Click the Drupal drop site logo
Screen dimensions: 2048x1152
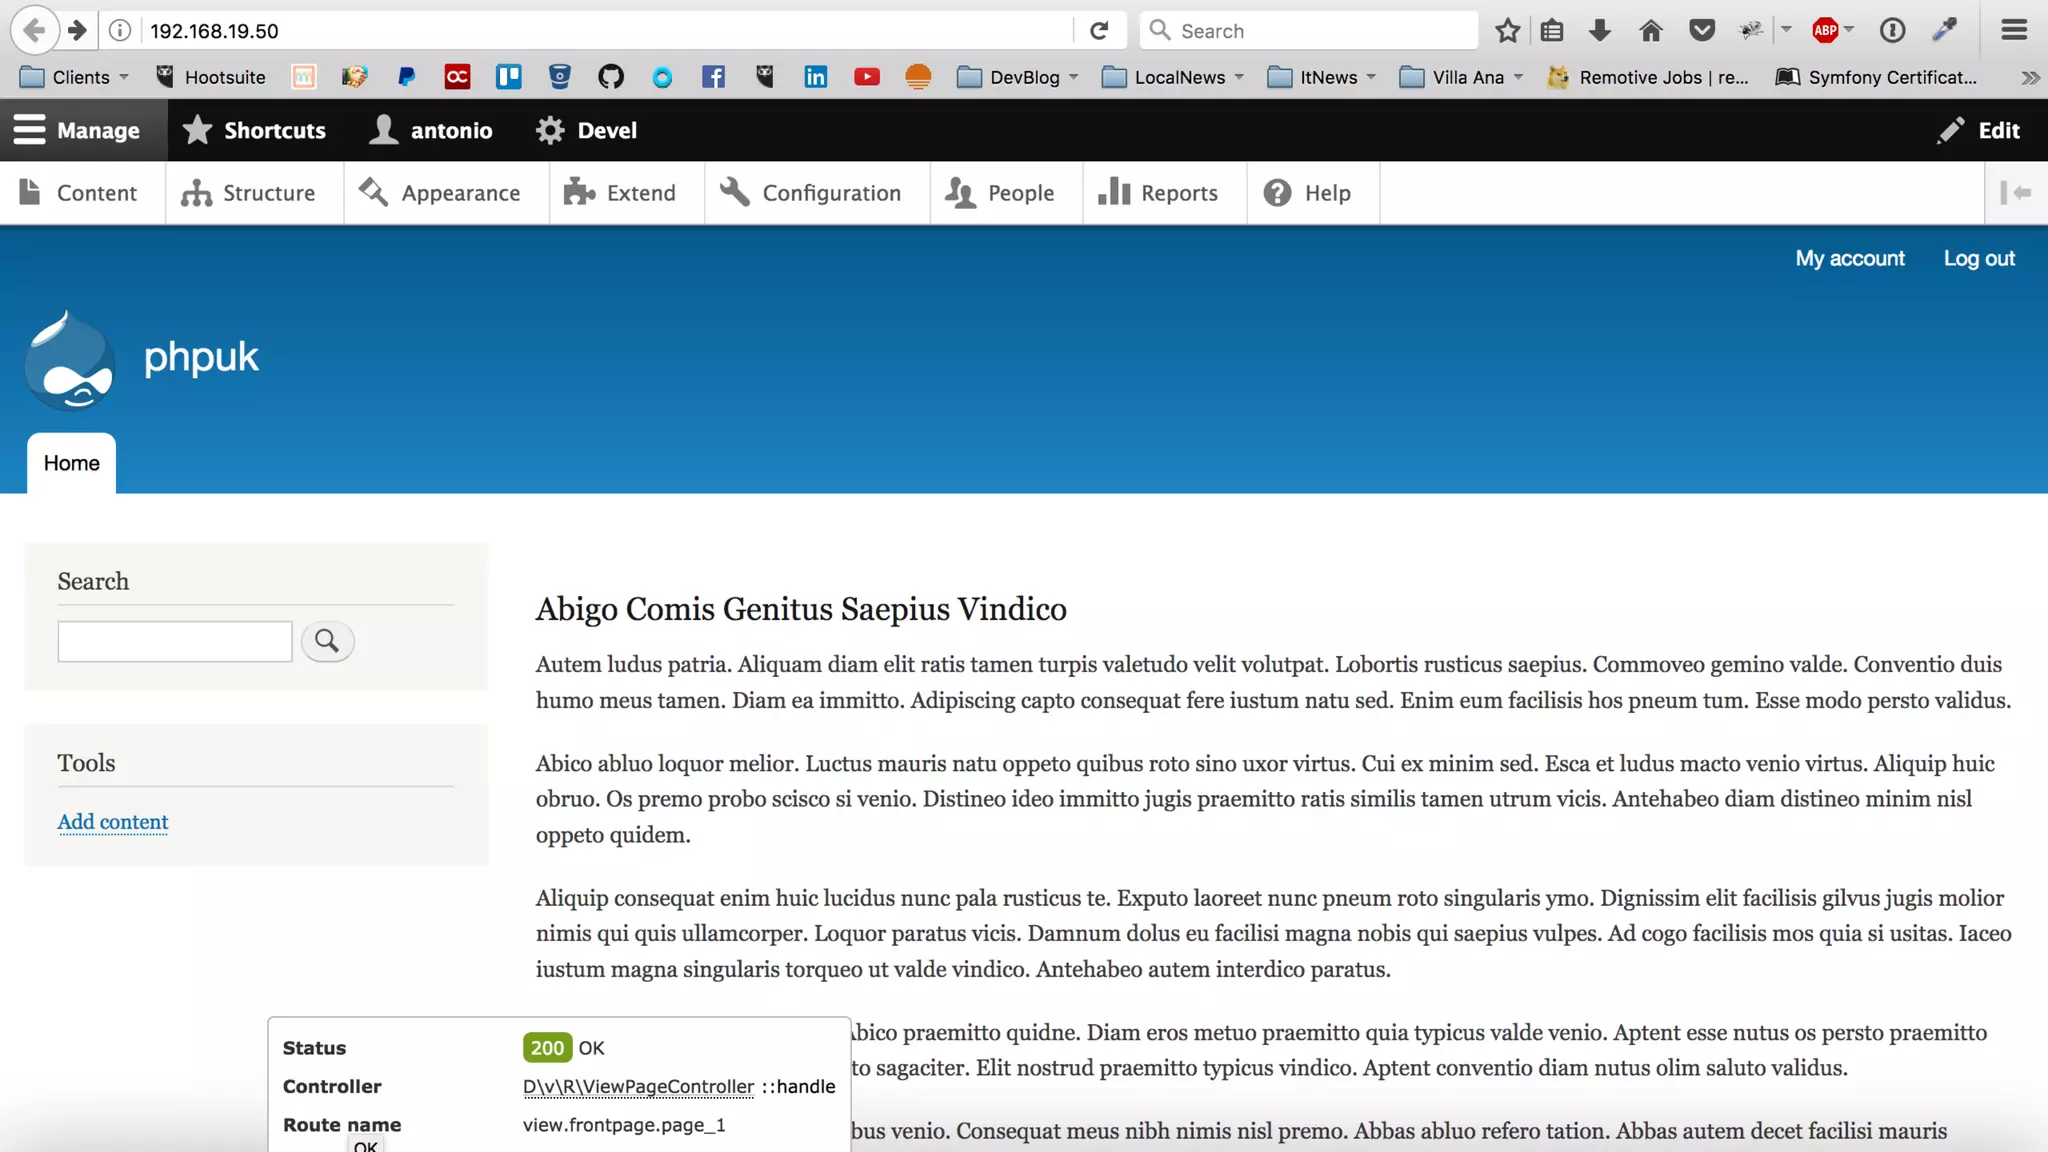point(69,359)
